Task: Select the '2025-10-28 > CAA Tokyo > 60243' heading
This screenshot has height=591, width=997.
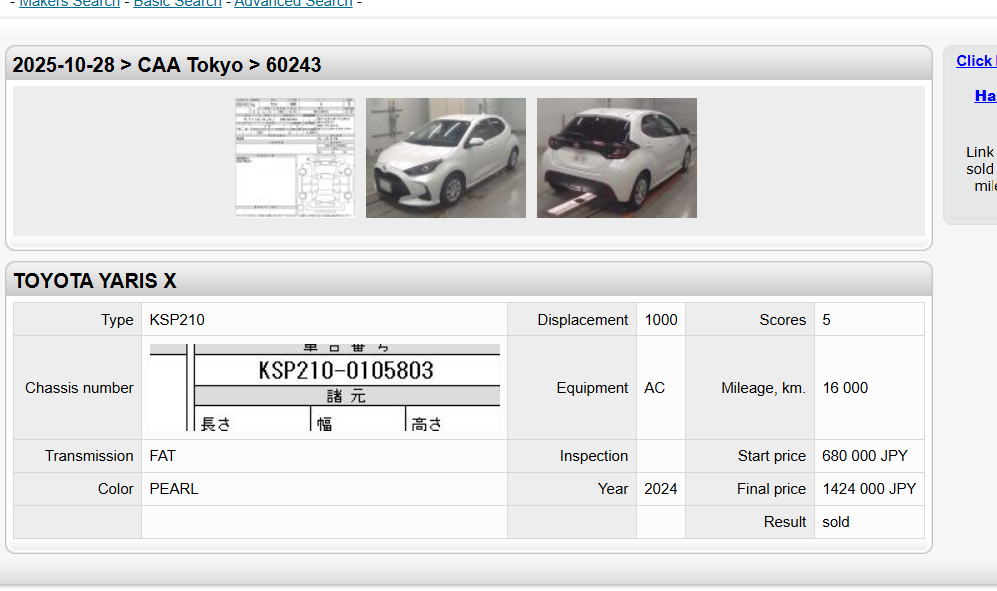Action: pos(167,65)
